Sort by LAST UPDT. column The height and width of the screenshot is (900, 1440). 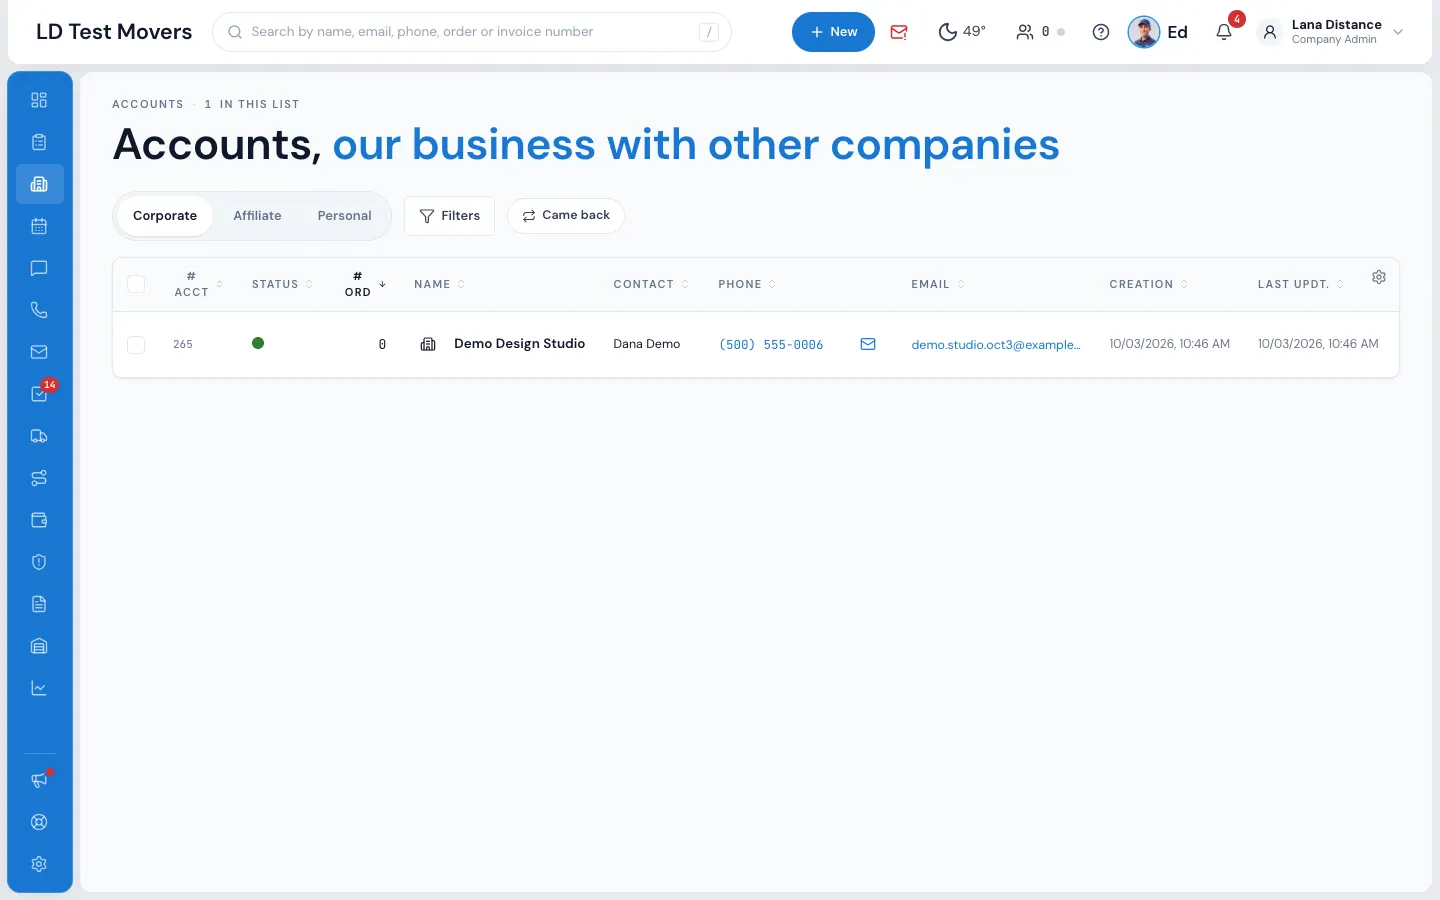point(1300,284)
